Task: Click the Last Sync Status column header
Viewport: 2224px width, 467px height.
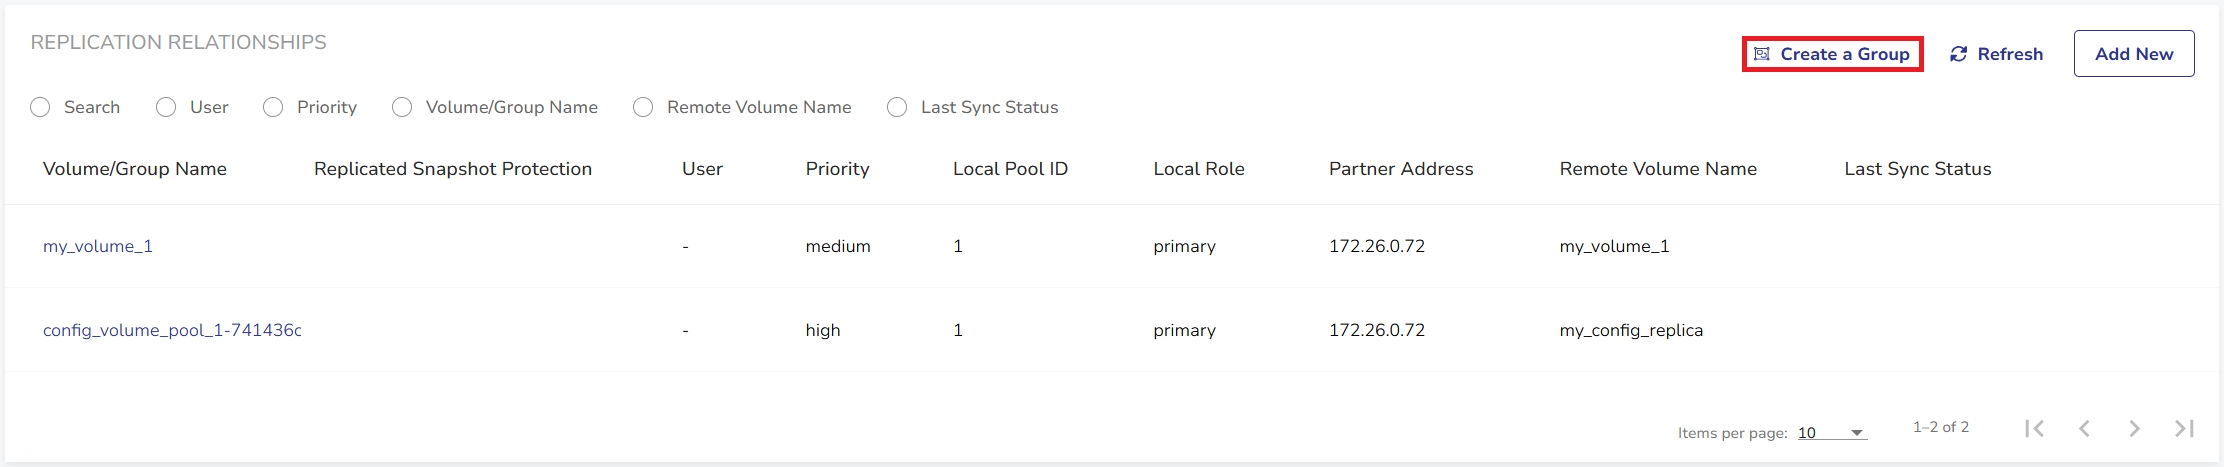Action: (1917, 169)
